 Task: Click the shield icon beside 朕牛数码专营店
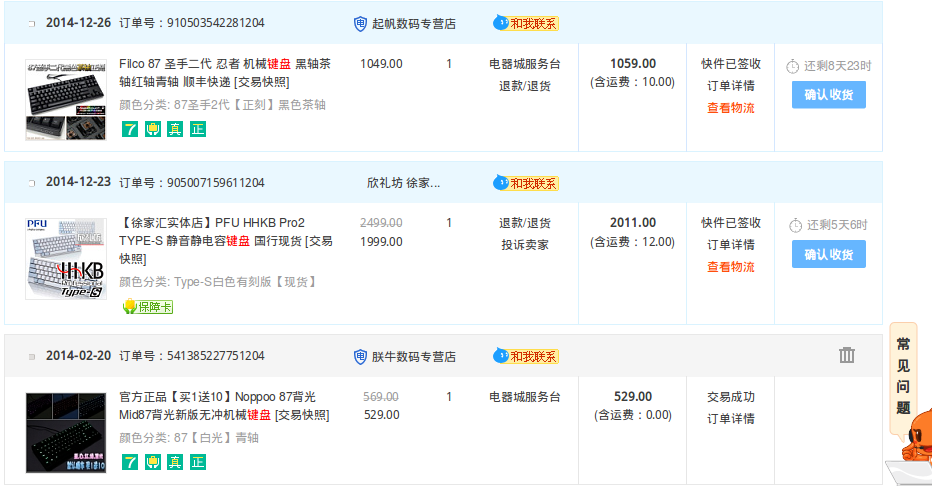(x=361, y=356)
